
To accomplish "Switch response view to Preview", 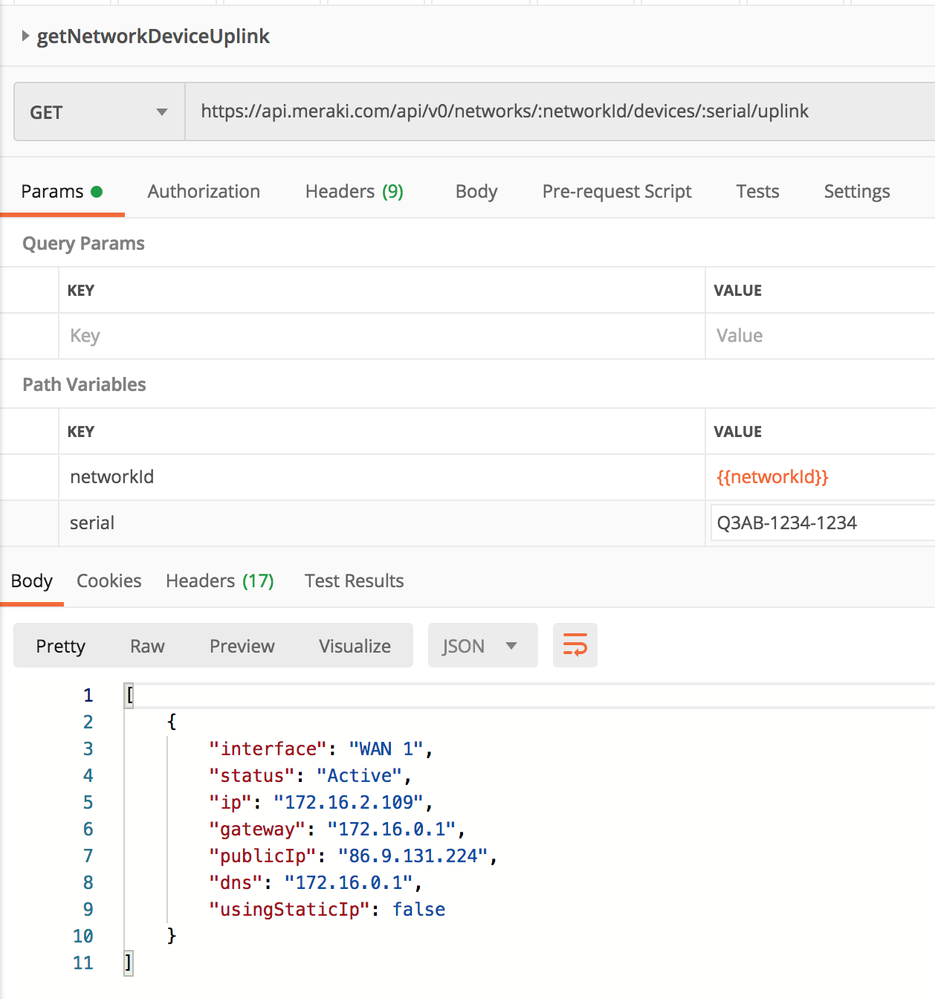I will click(x=242, y=646).
